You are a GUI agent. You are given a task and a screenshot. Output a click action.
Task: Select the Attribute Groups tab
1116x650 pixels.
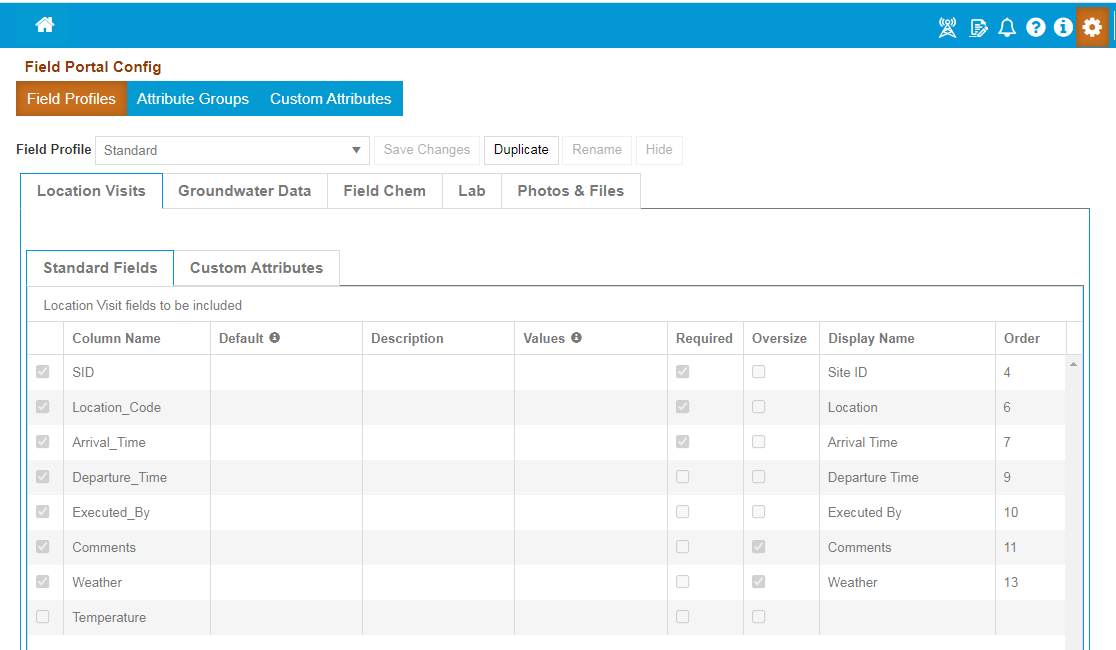(192, 98)
